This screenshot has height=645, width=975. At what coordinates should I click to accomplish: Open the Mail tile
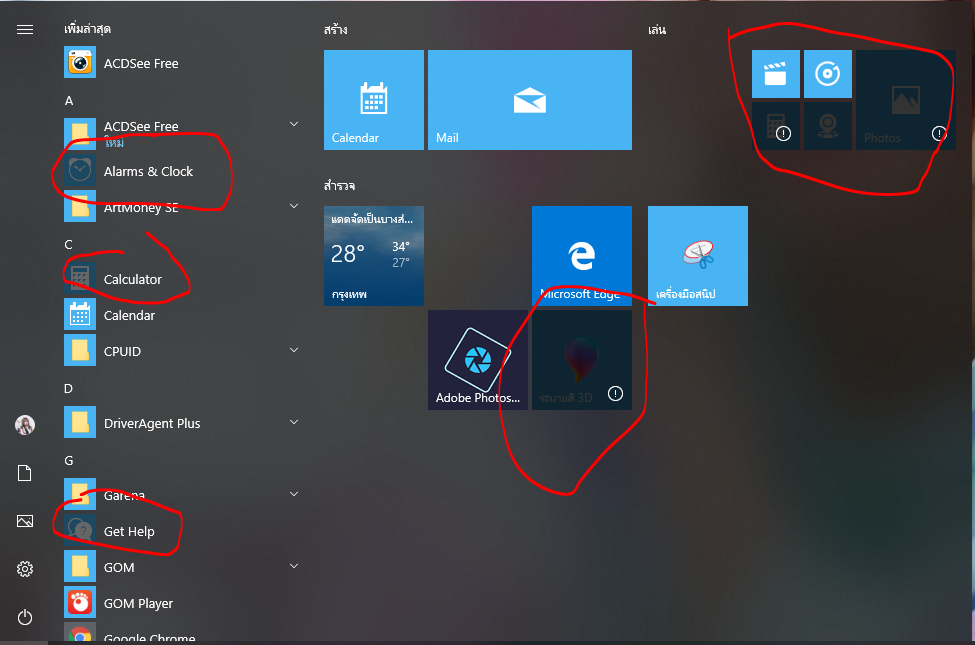point(530,100)
